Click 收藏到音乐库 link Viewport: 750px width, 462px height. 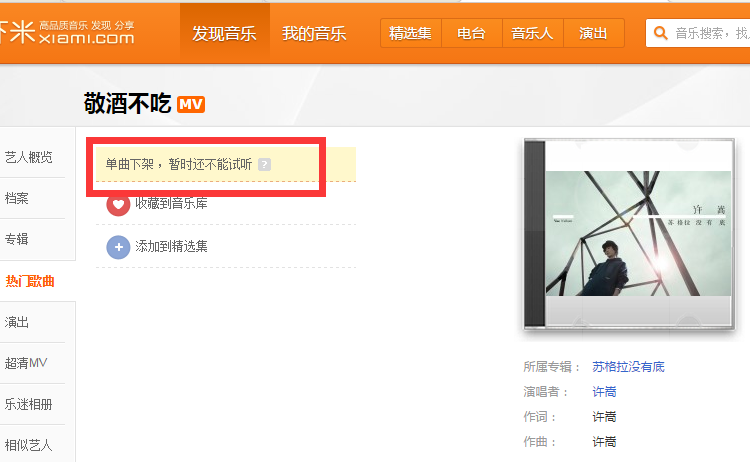pos(171,204)
